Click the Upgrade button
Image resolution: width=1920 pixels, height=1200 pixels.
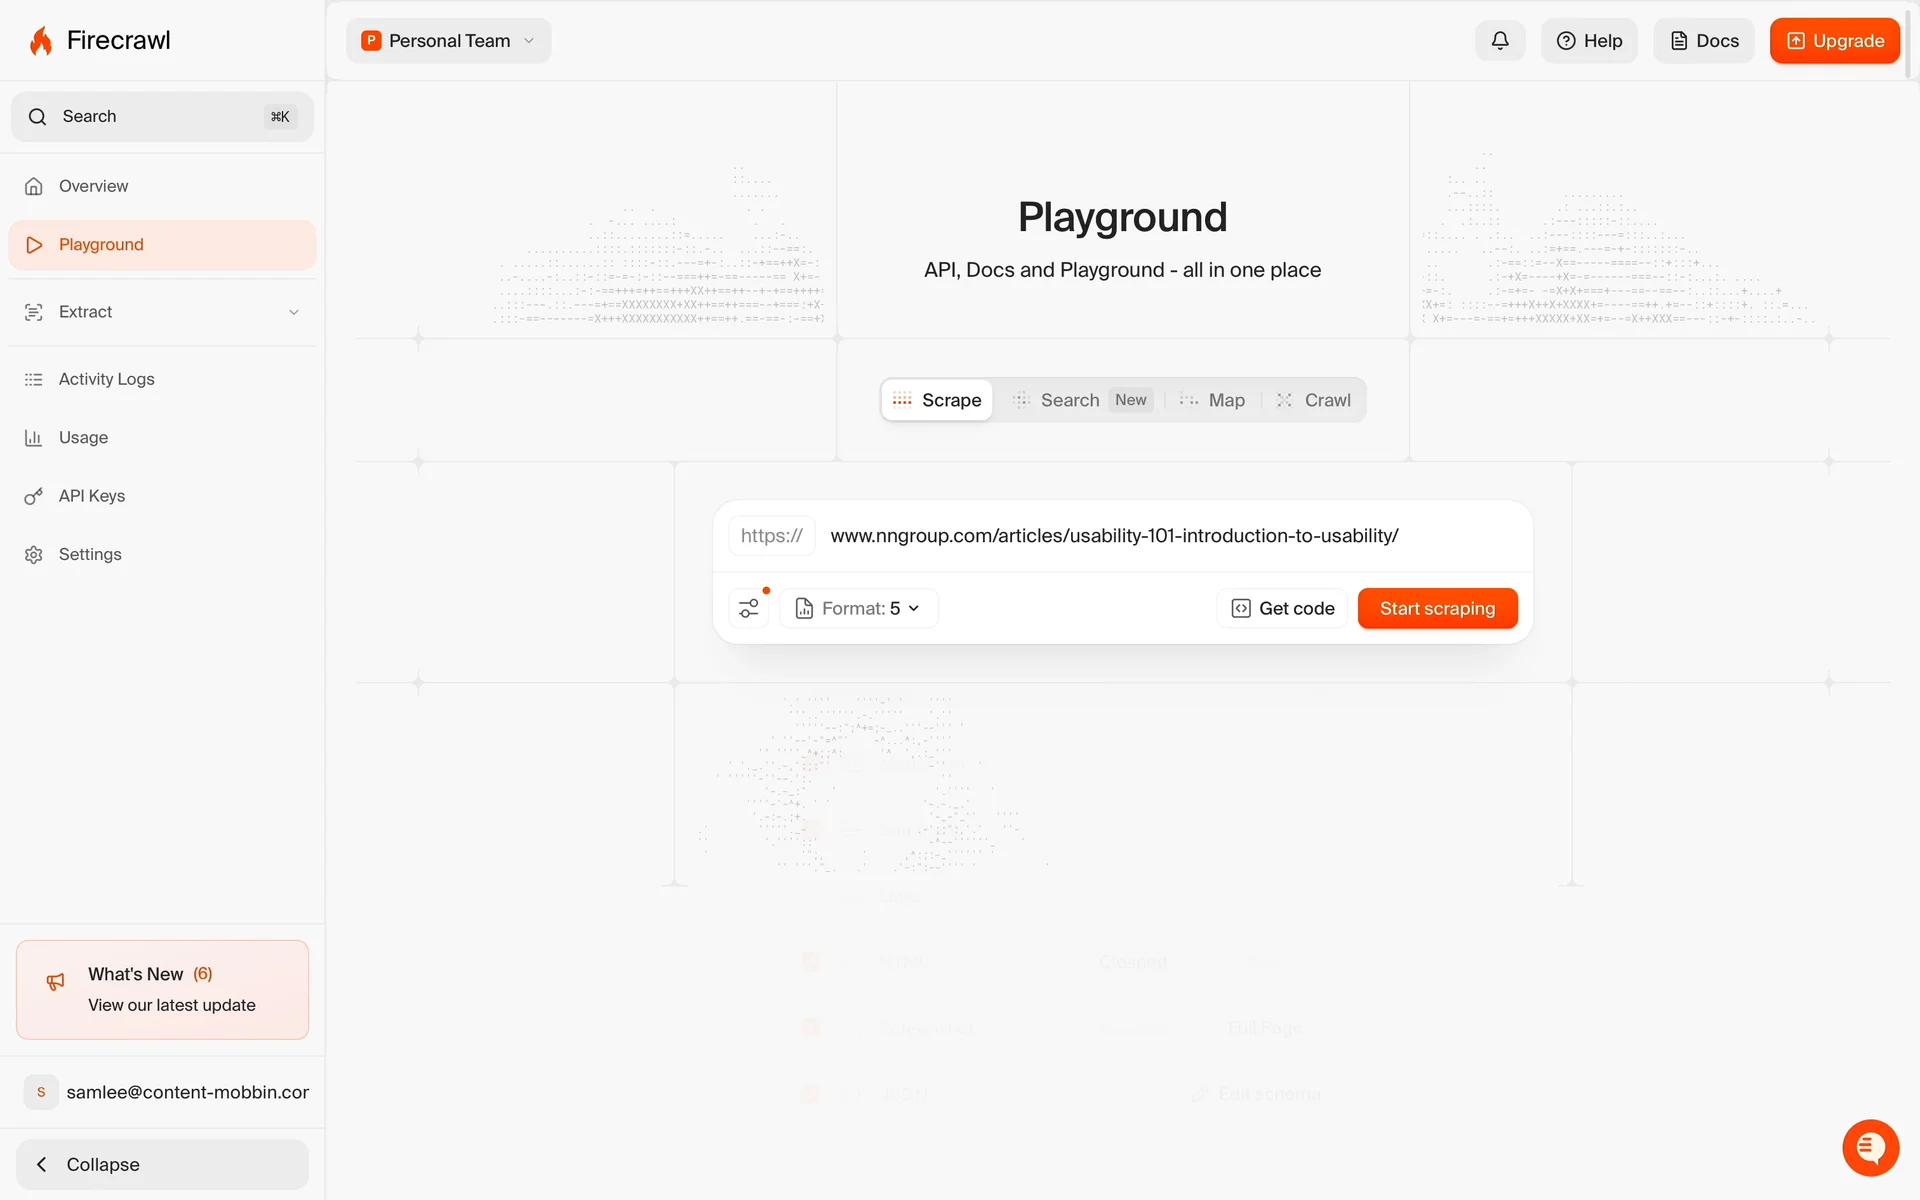point(1834,41)
